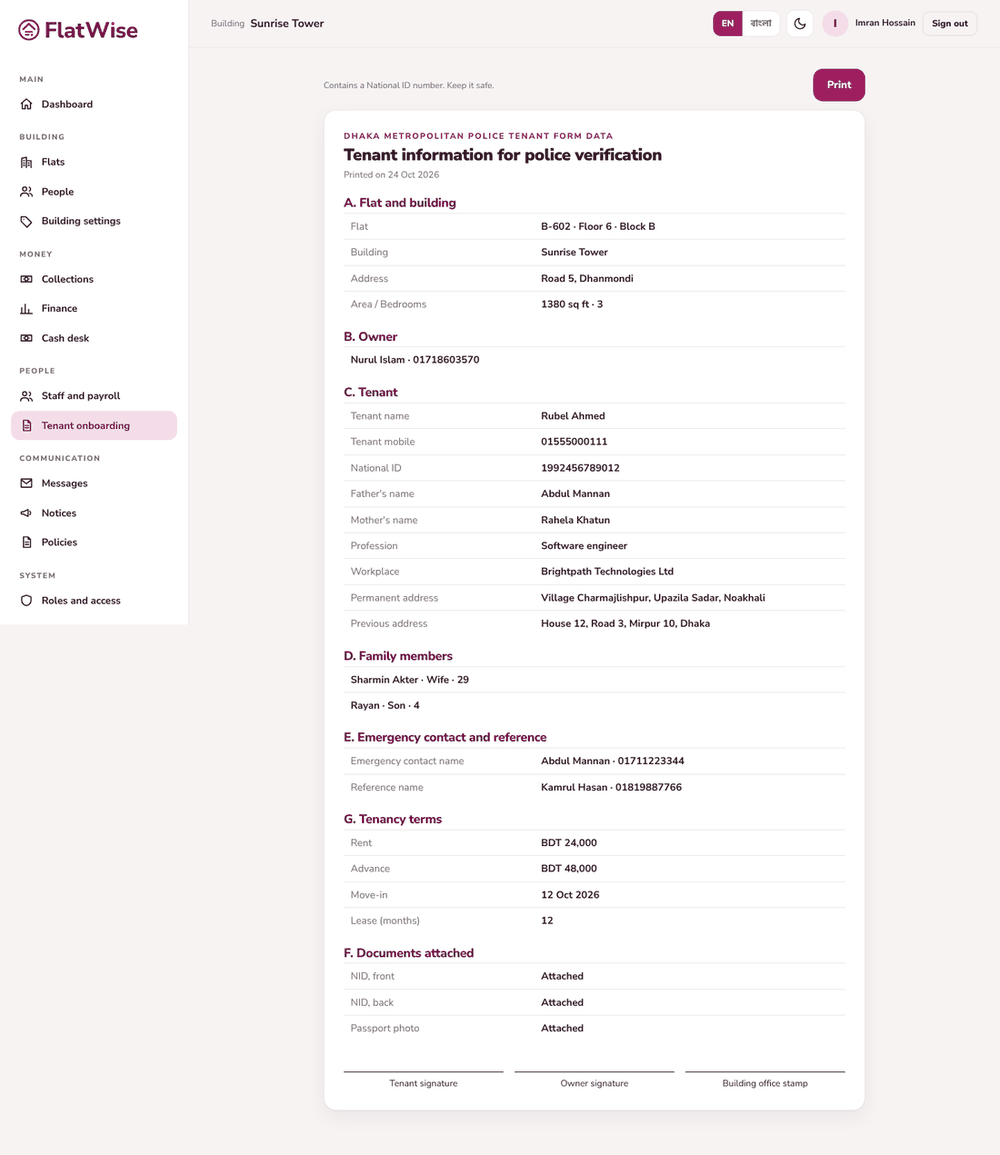Viewport: 1000px width, 1155px height.
Task: Click family member Sharmin Akter · Wife · 29
Action: pos(409,679)
